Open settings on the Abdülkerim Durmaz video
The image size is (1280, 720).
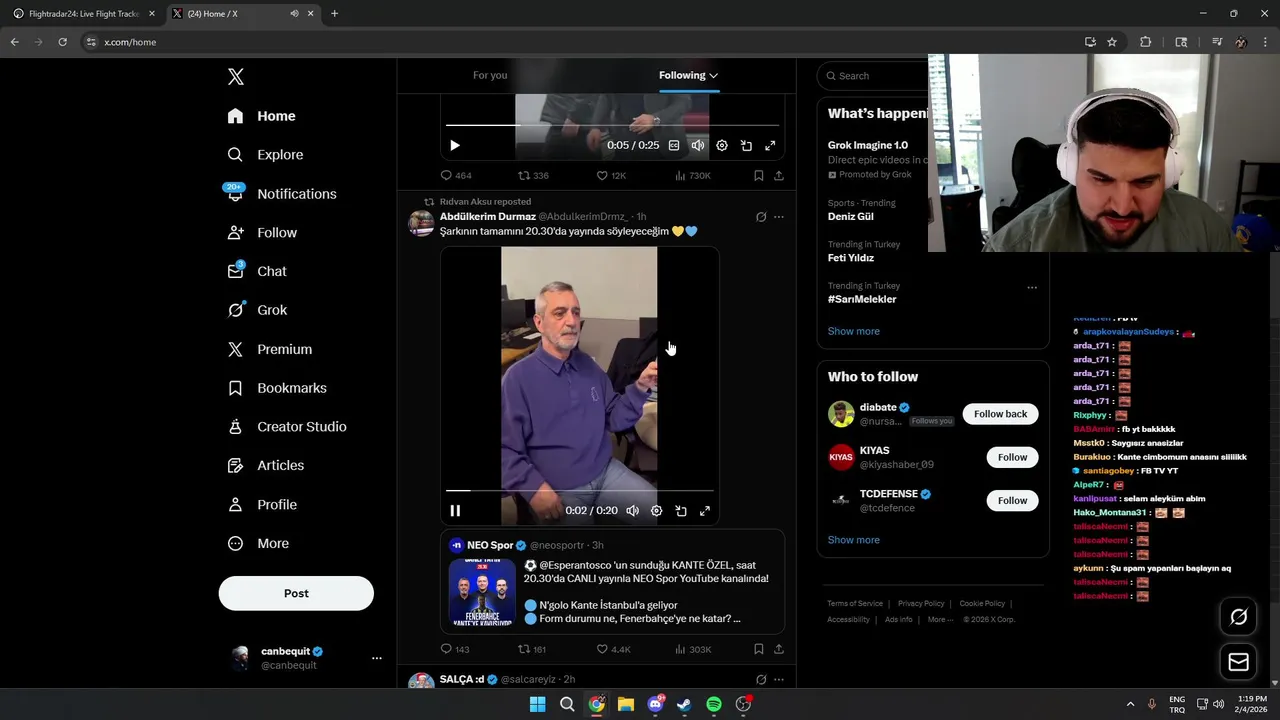(657, 511)
